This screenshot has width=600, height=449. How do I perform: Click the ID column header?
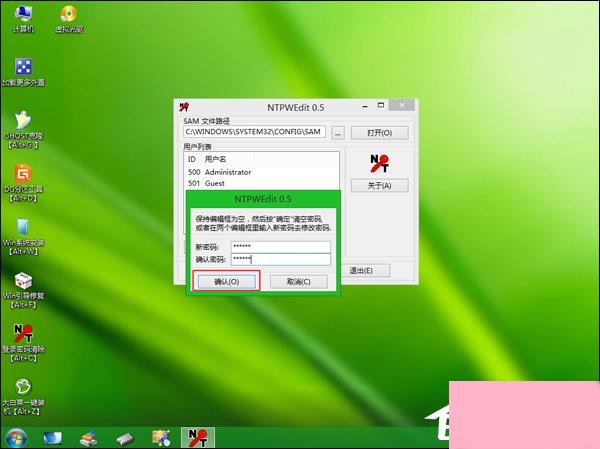[x=192, y=159]
